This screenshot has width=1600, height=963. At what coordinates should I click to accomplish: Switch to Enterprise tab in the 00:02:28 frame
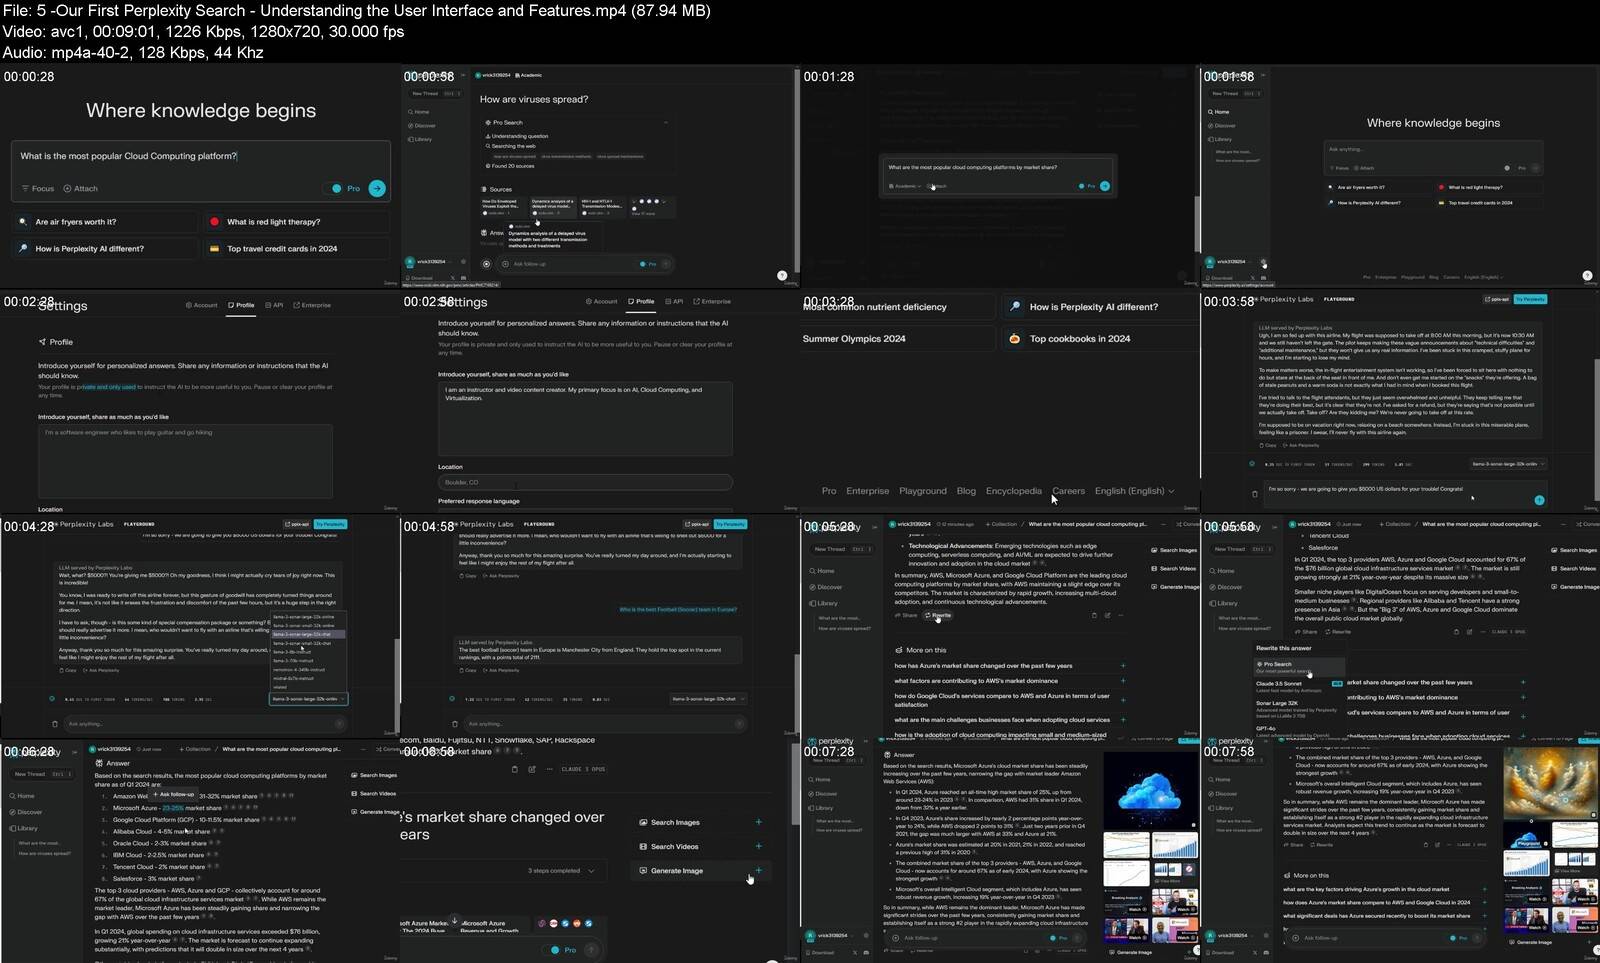tap(313, 305)
